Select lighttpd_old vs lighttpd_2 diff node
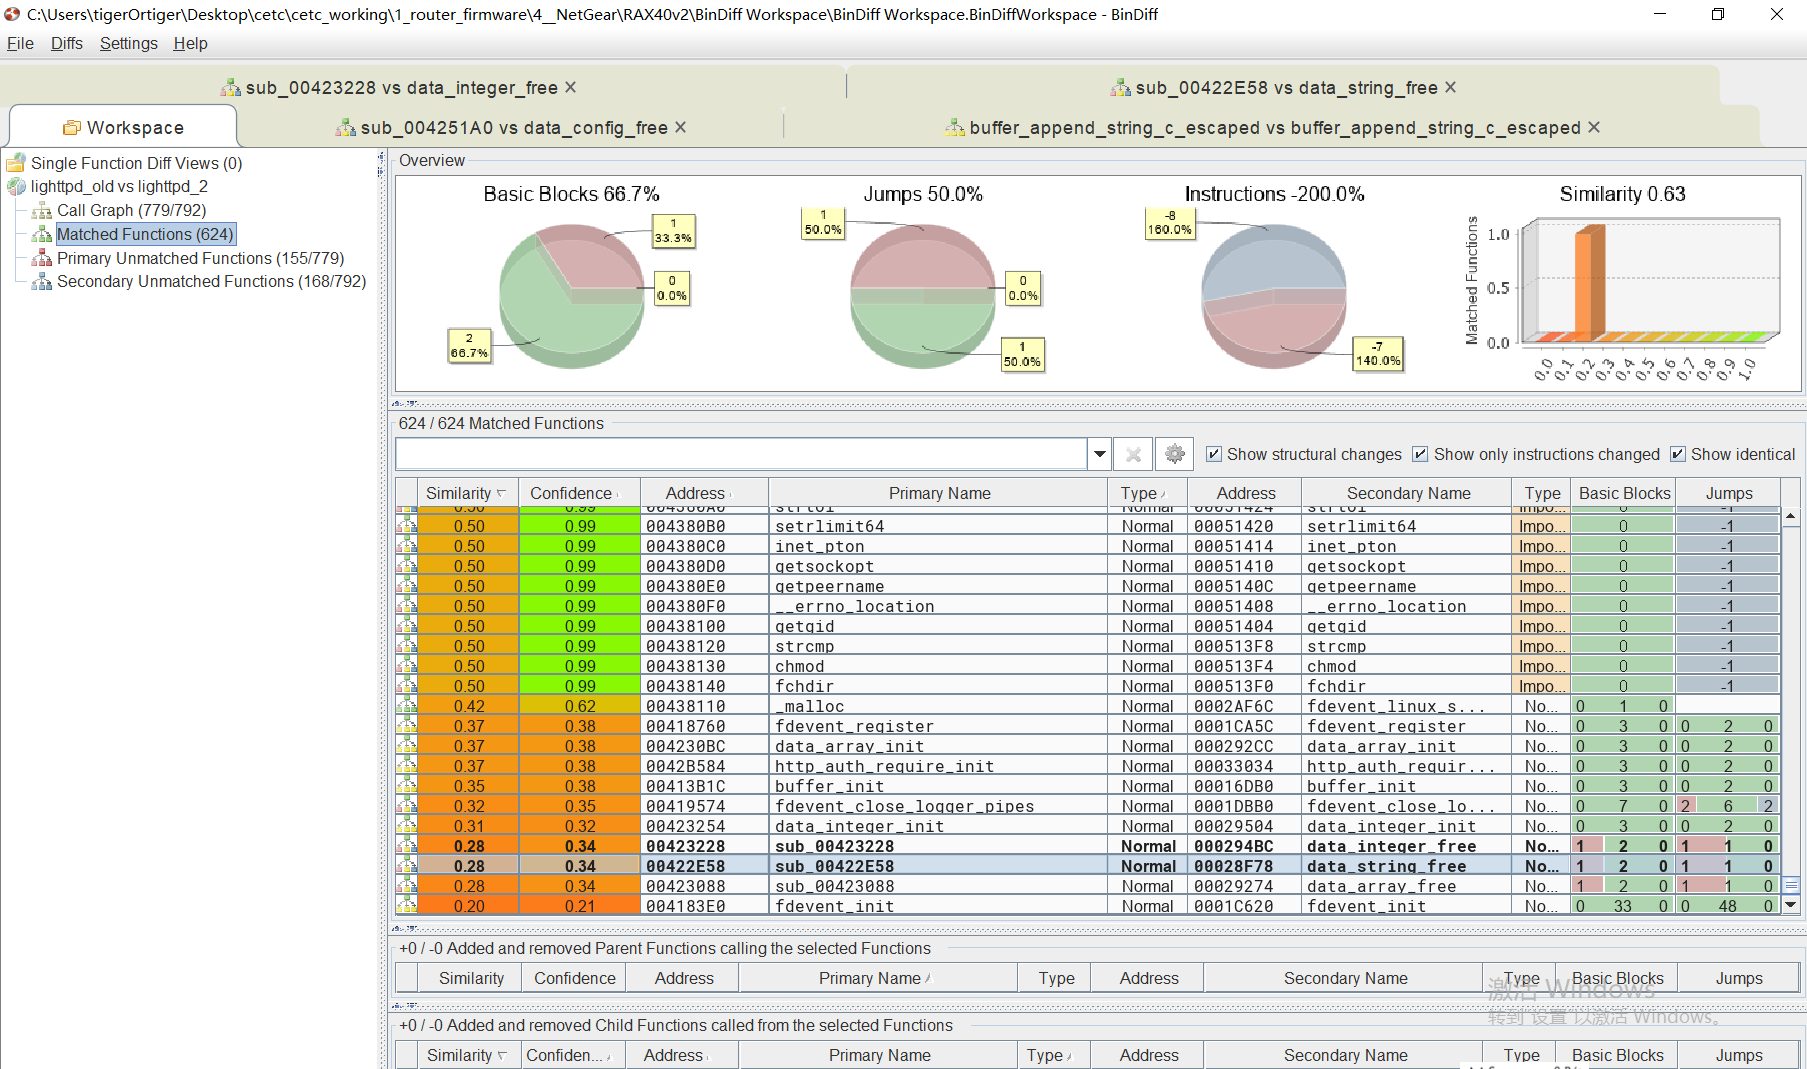Image resolution: width=1807 pixels, height=1069 pixels. 119,186
